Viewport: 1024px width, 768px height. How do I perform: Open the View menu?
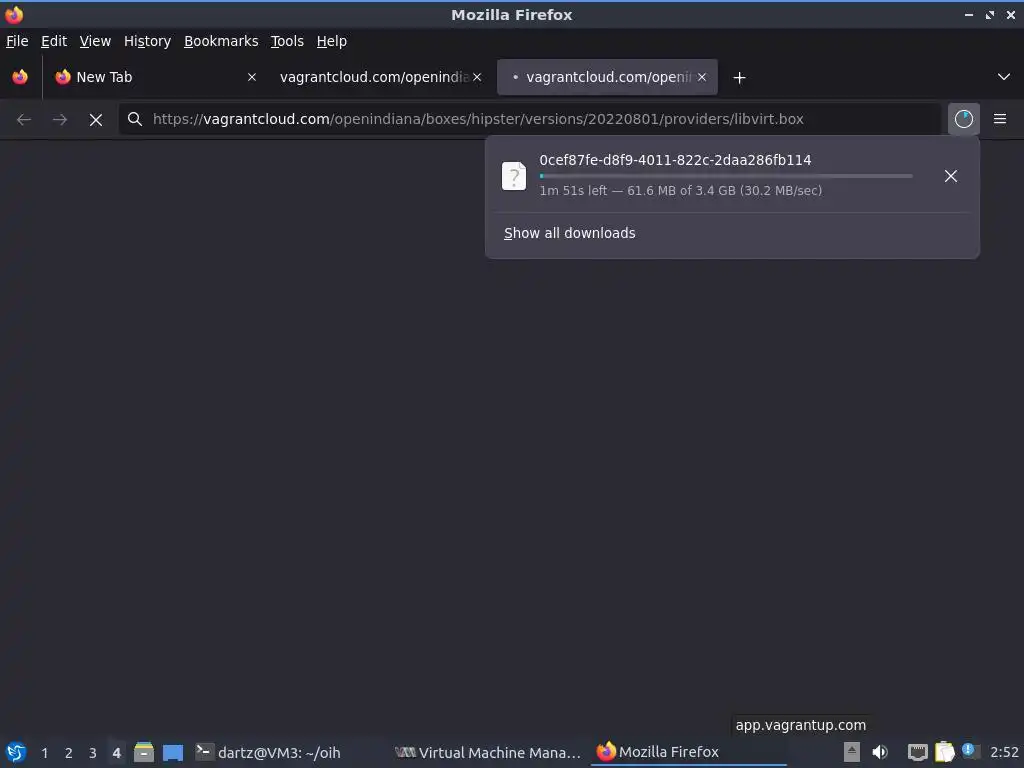[x=95, y=41]
